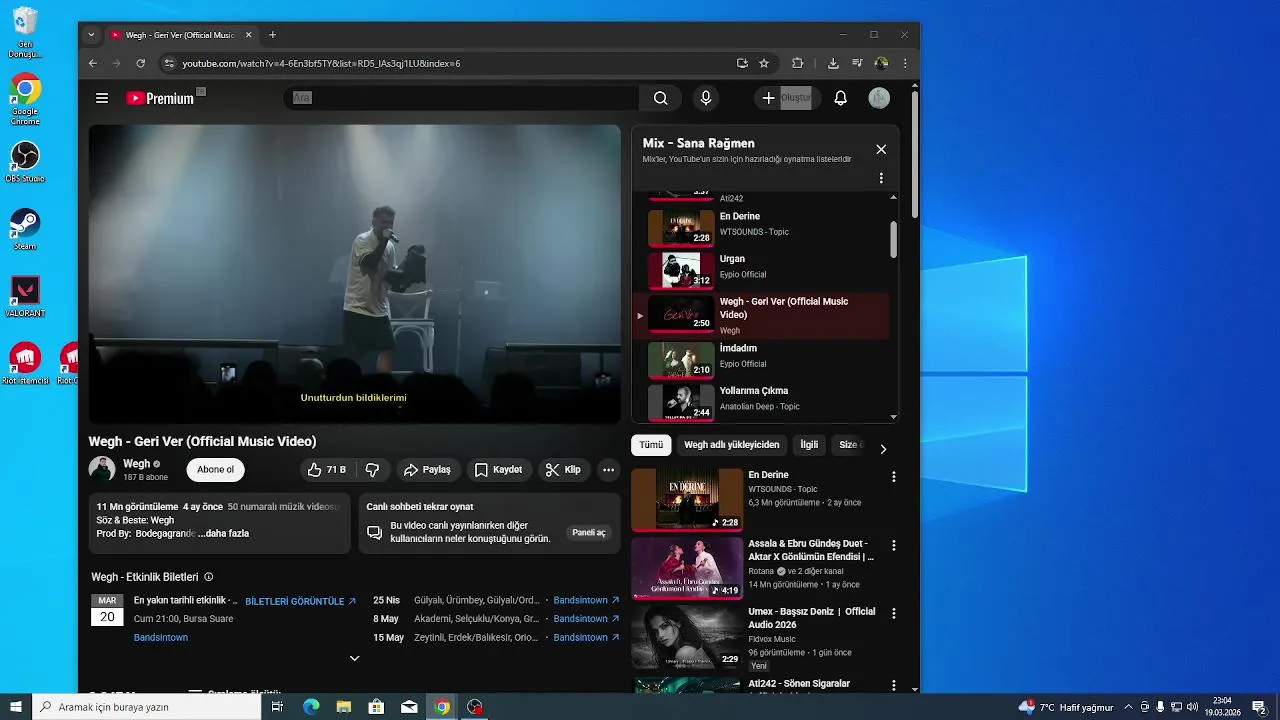Select the İlgili filter chip
The width and height of the screenshot is (1280, 720).
(x=809, y=445)
